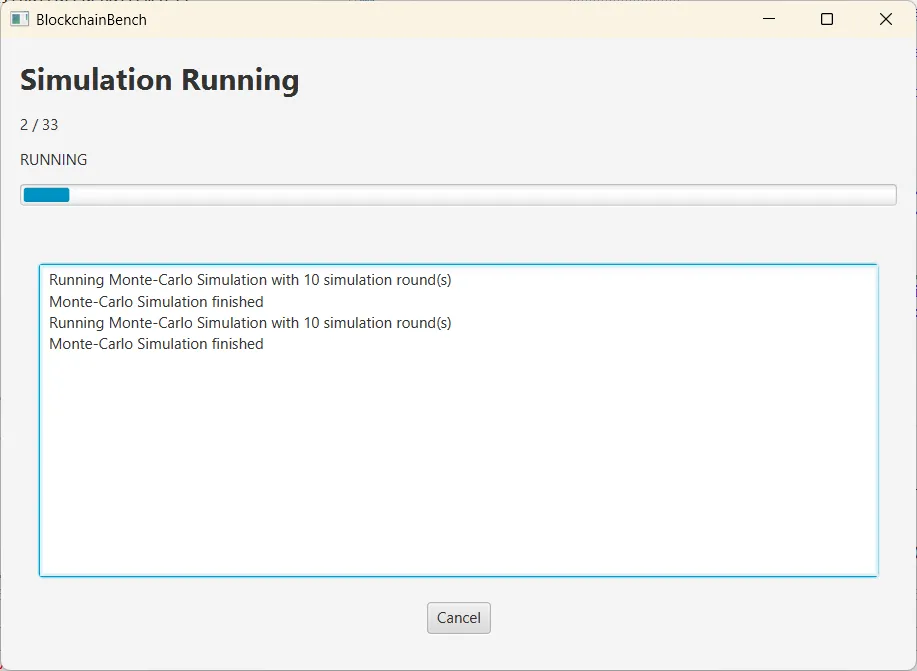Click the RUNNING status label
The image size is (917, 671).
pyautogui.click(x=53, y=160)
